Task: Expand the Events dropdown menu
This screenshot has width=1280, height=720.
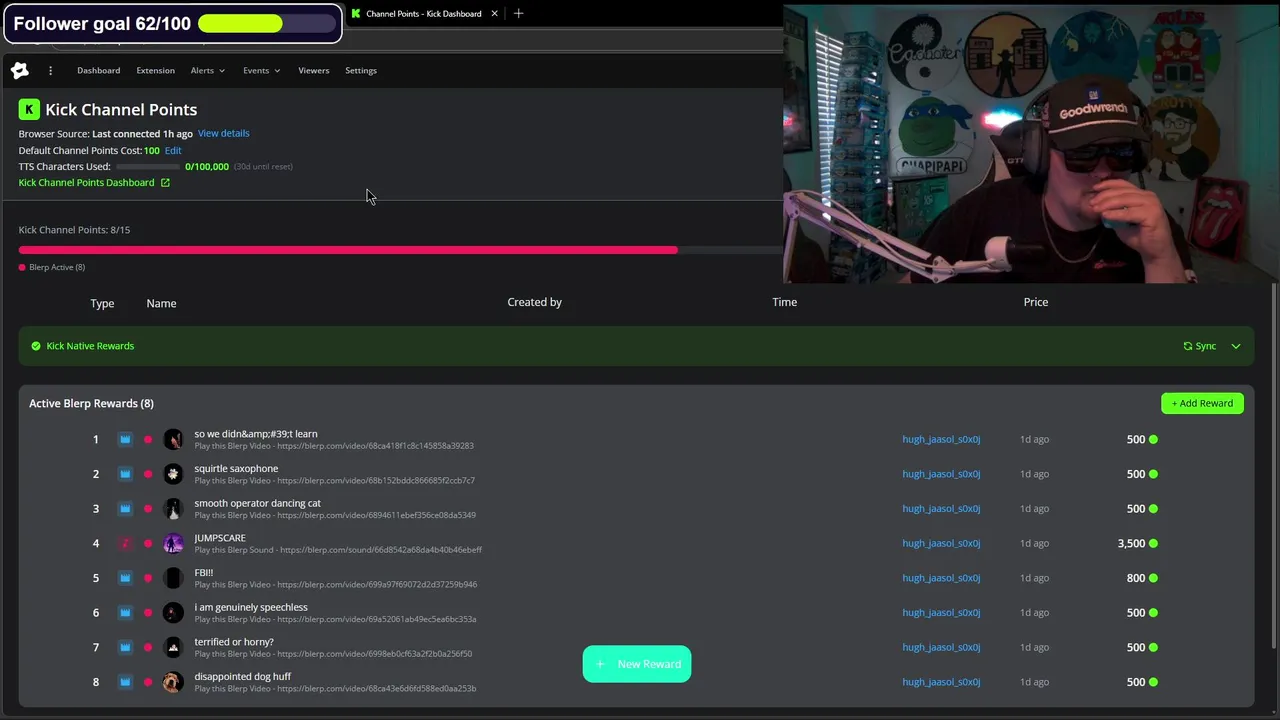Action: 261,70
